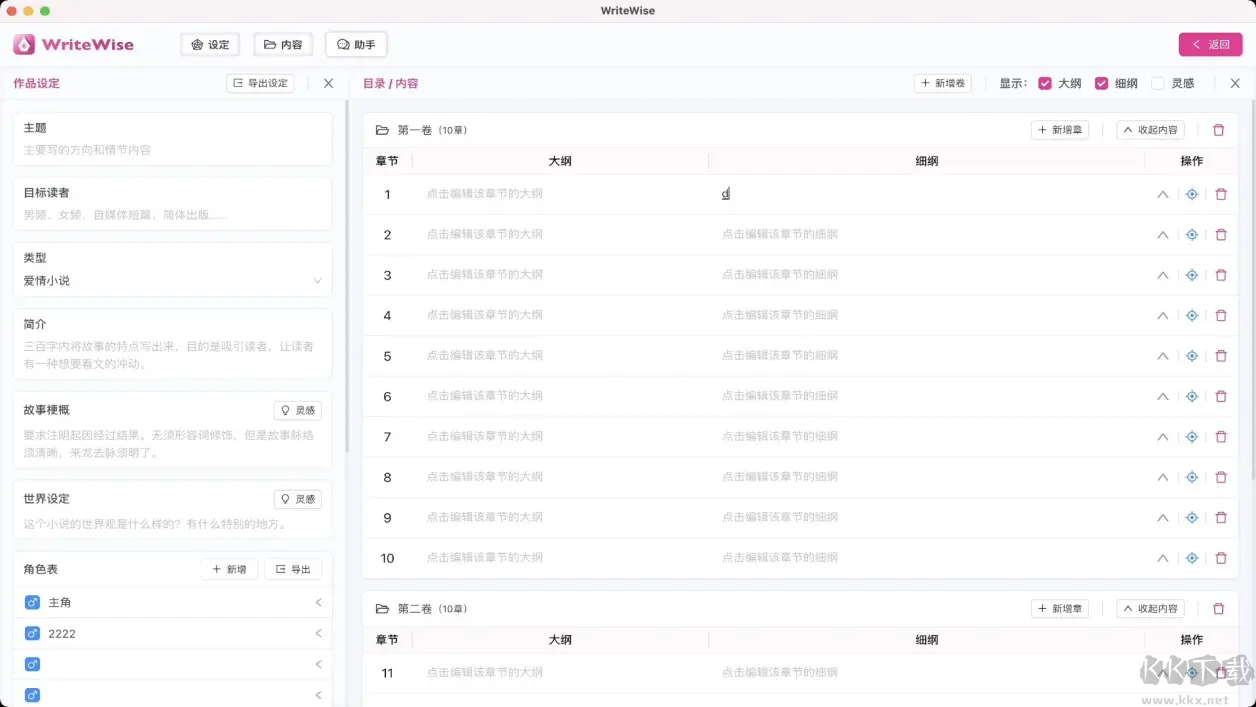
Task: Expand the 2222 character entry
Action: 318,634
